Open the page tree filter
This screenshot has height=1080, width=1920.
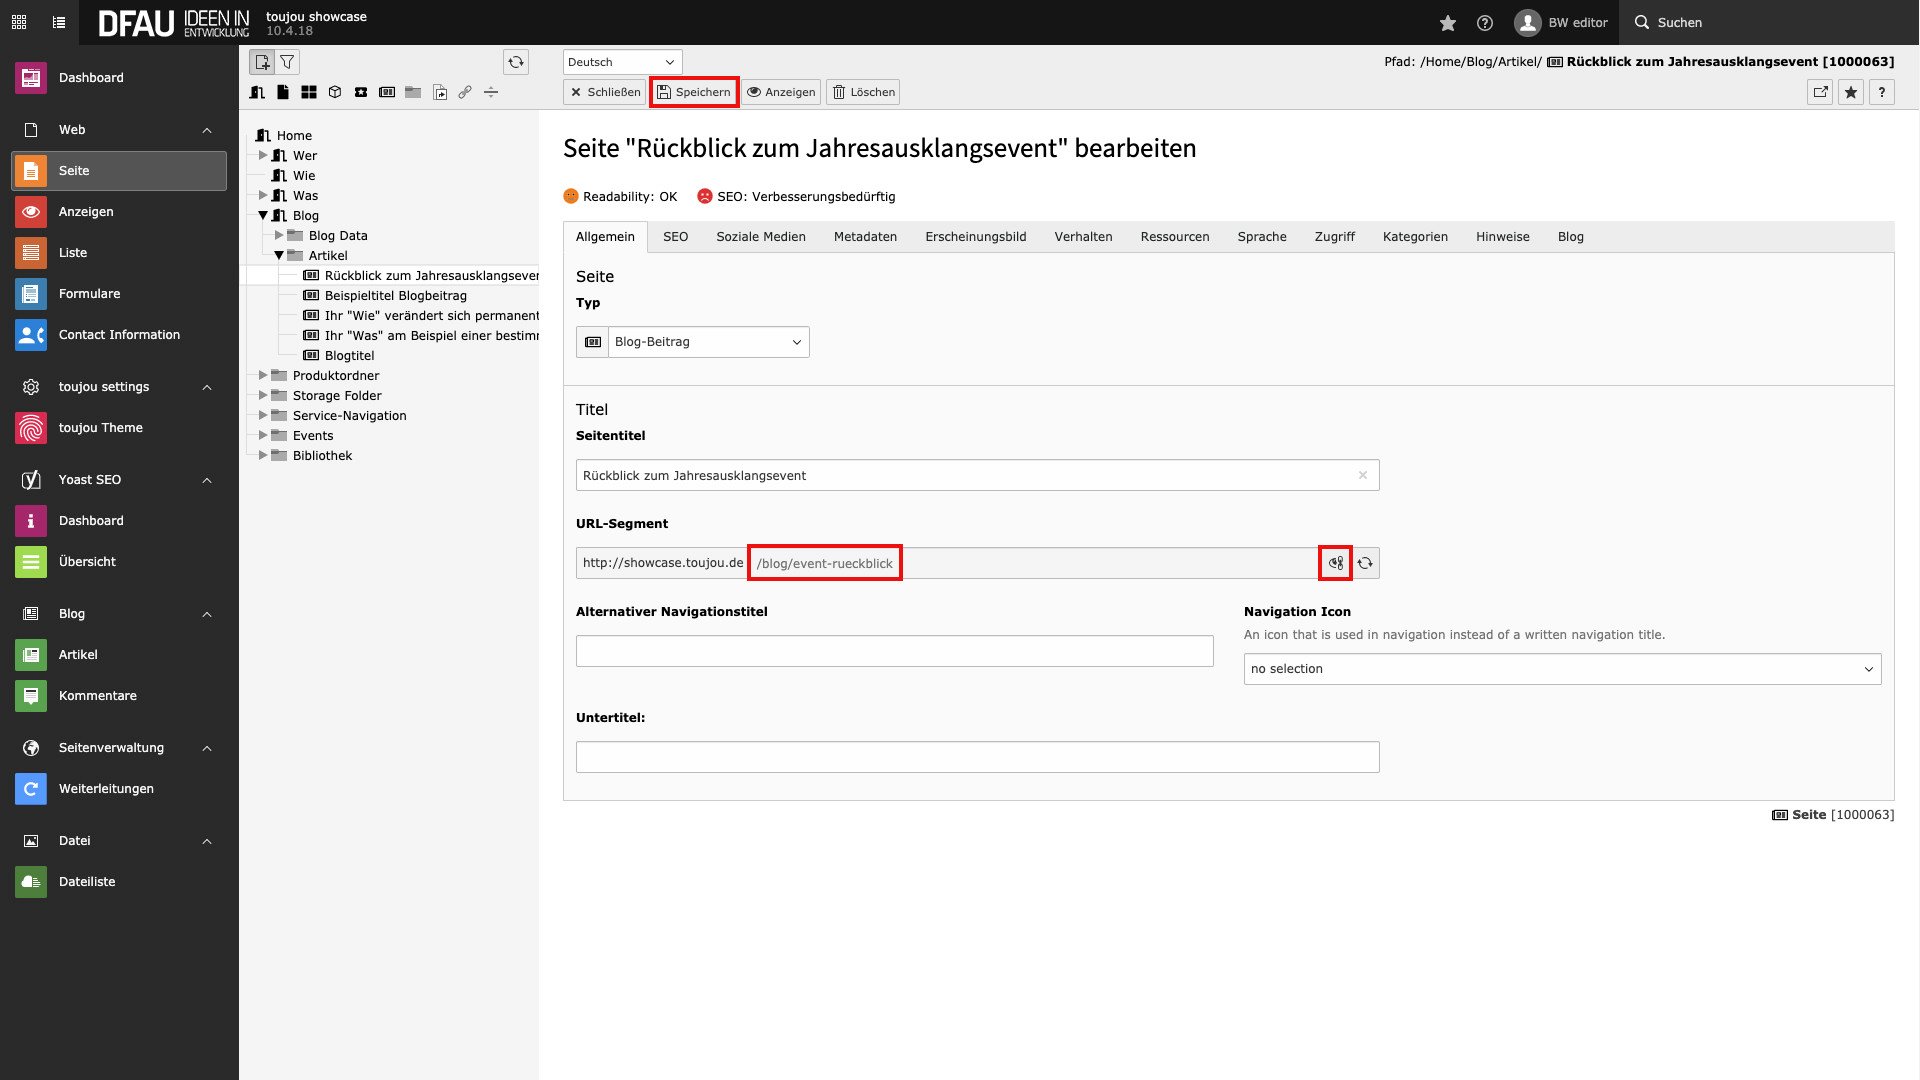(288, 62)
